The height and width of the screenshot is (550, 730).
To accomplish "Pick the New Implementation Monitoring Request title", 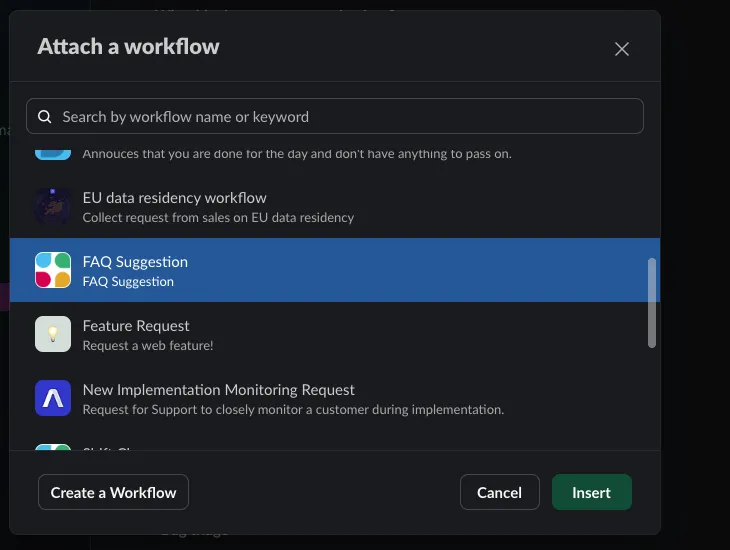I will pos(218,390).
